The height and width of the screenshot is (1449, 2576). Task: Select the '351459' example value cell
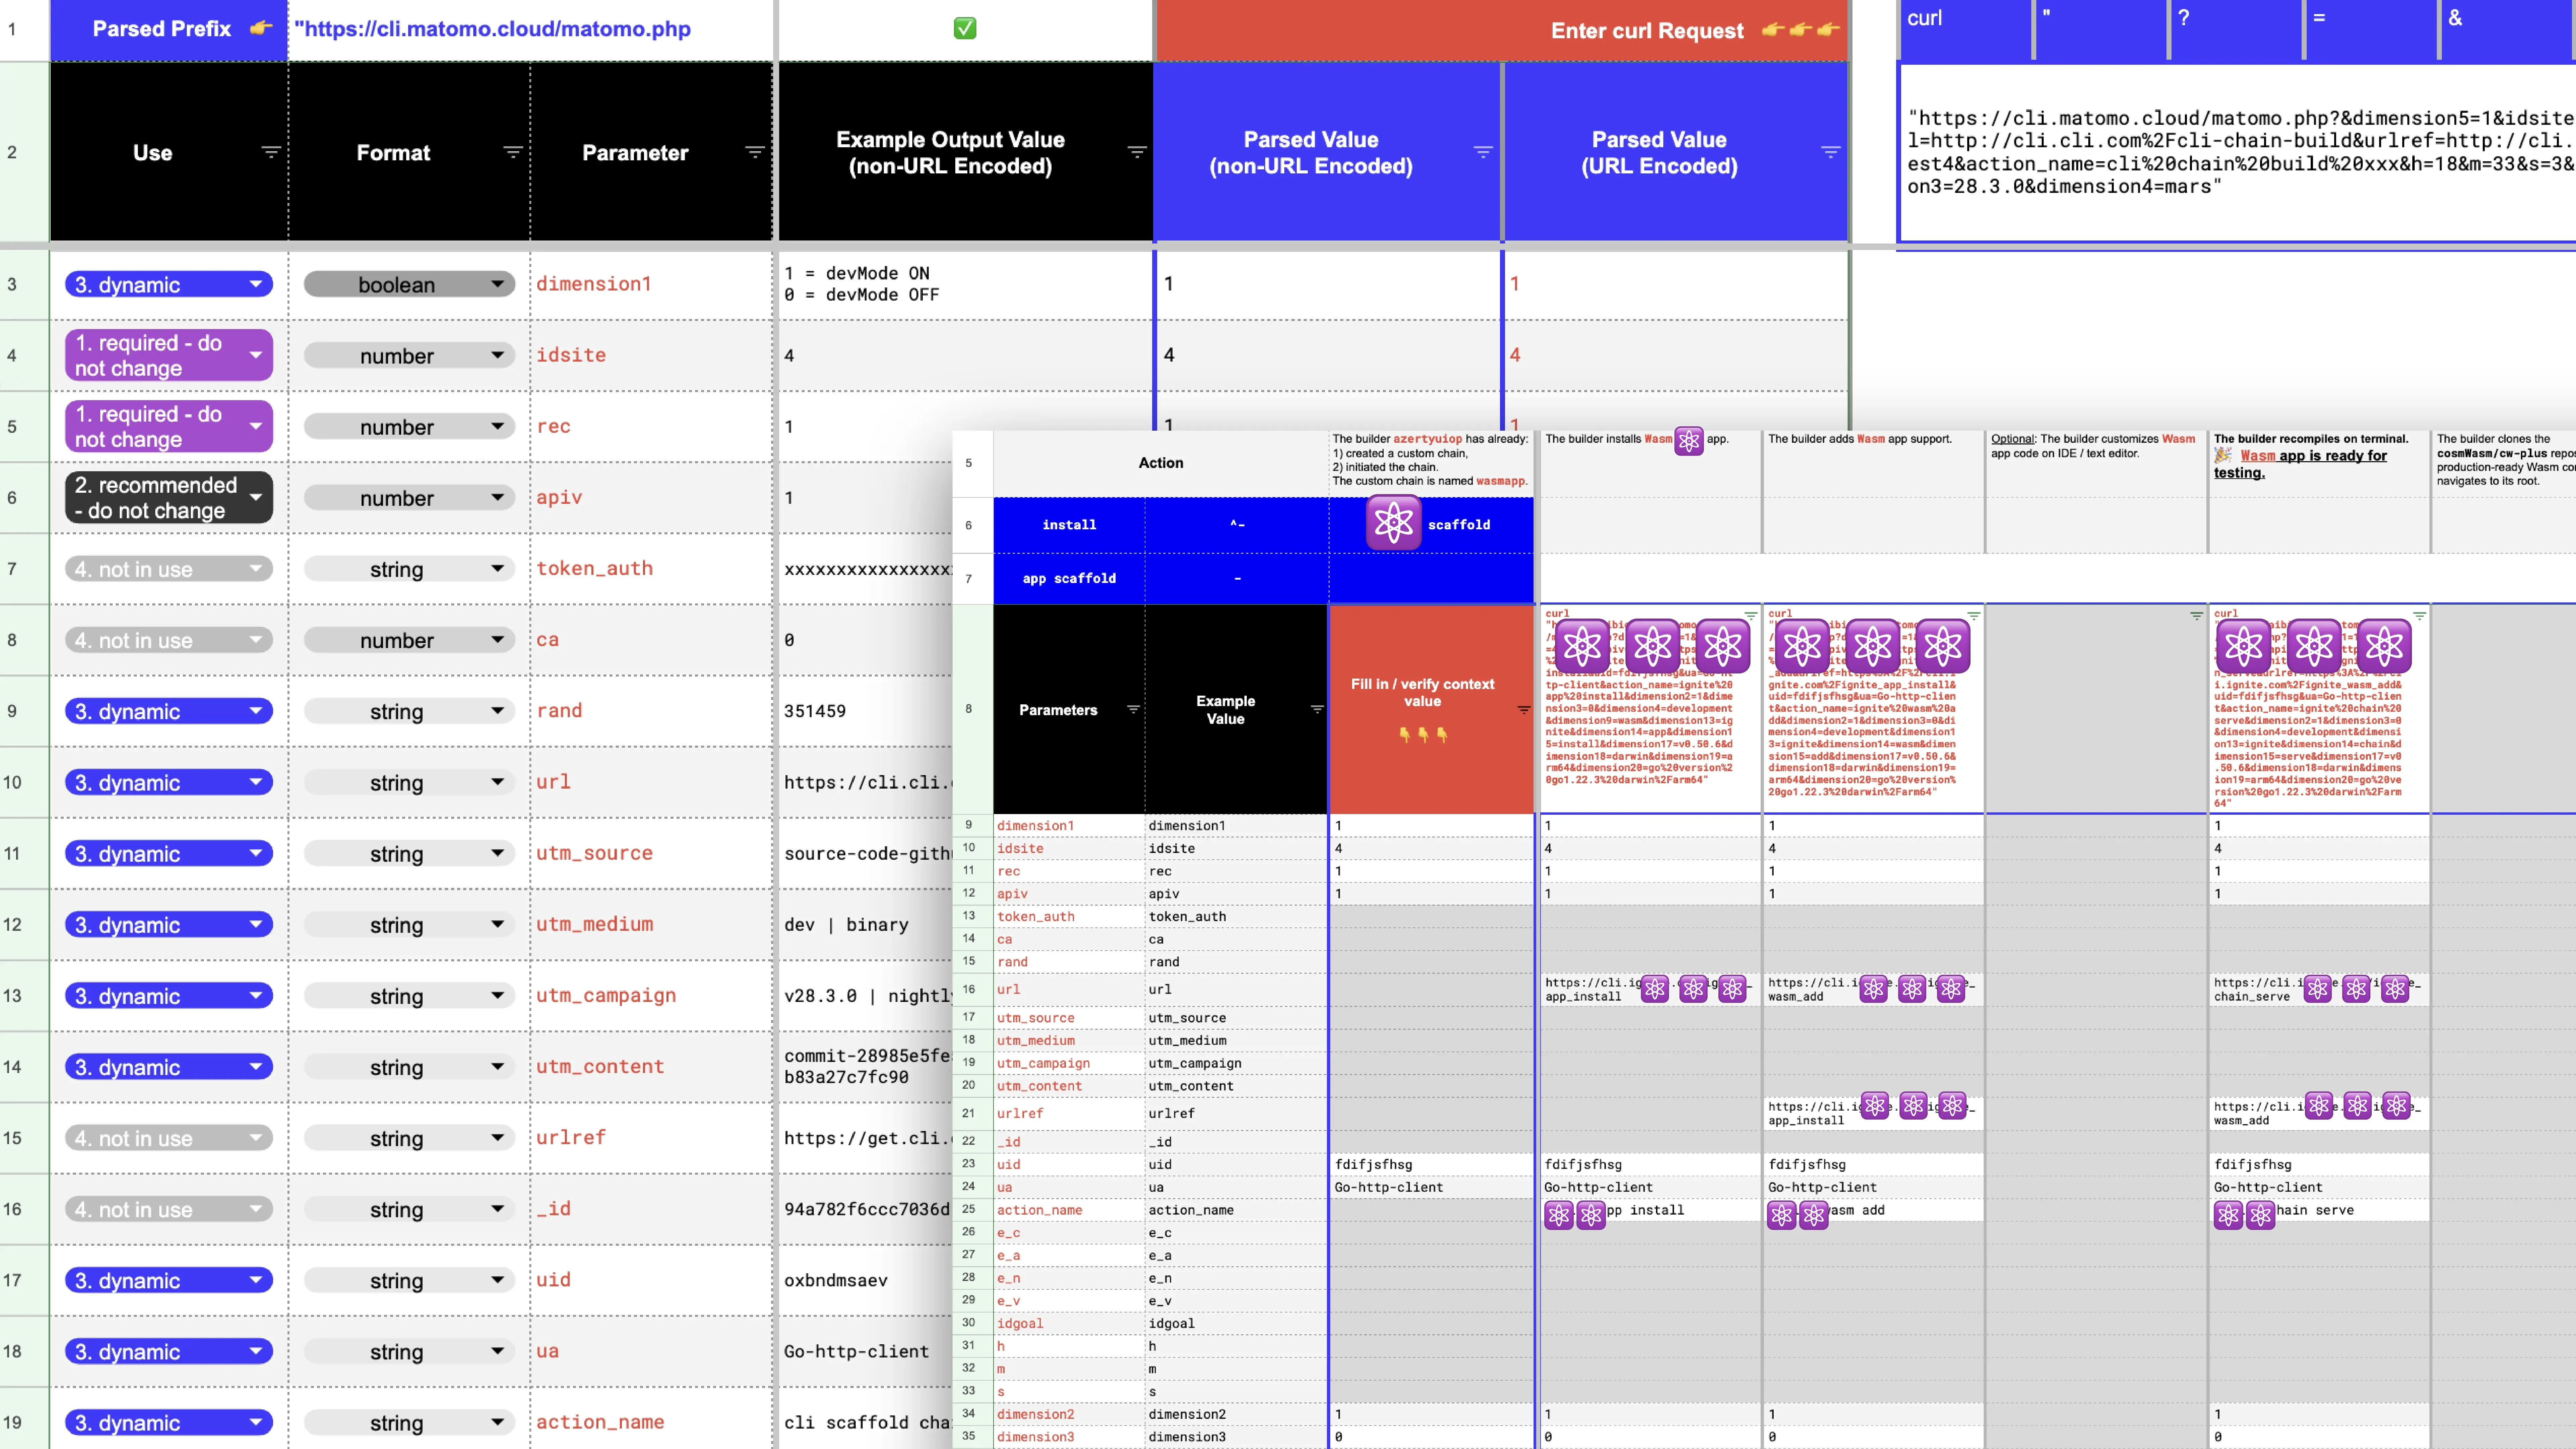coord(866,711)
